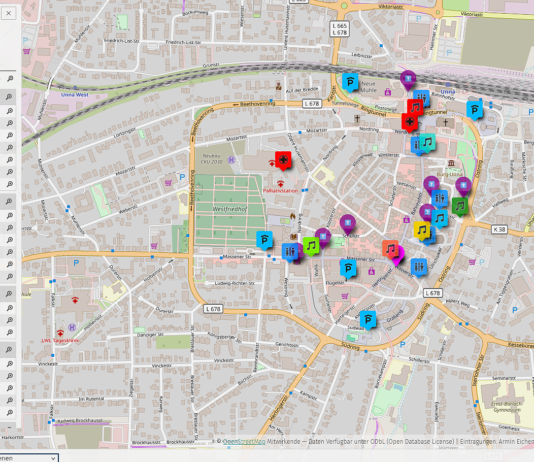Image resolution: width=534 pixels, height=462 pixels.
Task: Click the Palliativstation label on the map
Action: coord(280,191)
